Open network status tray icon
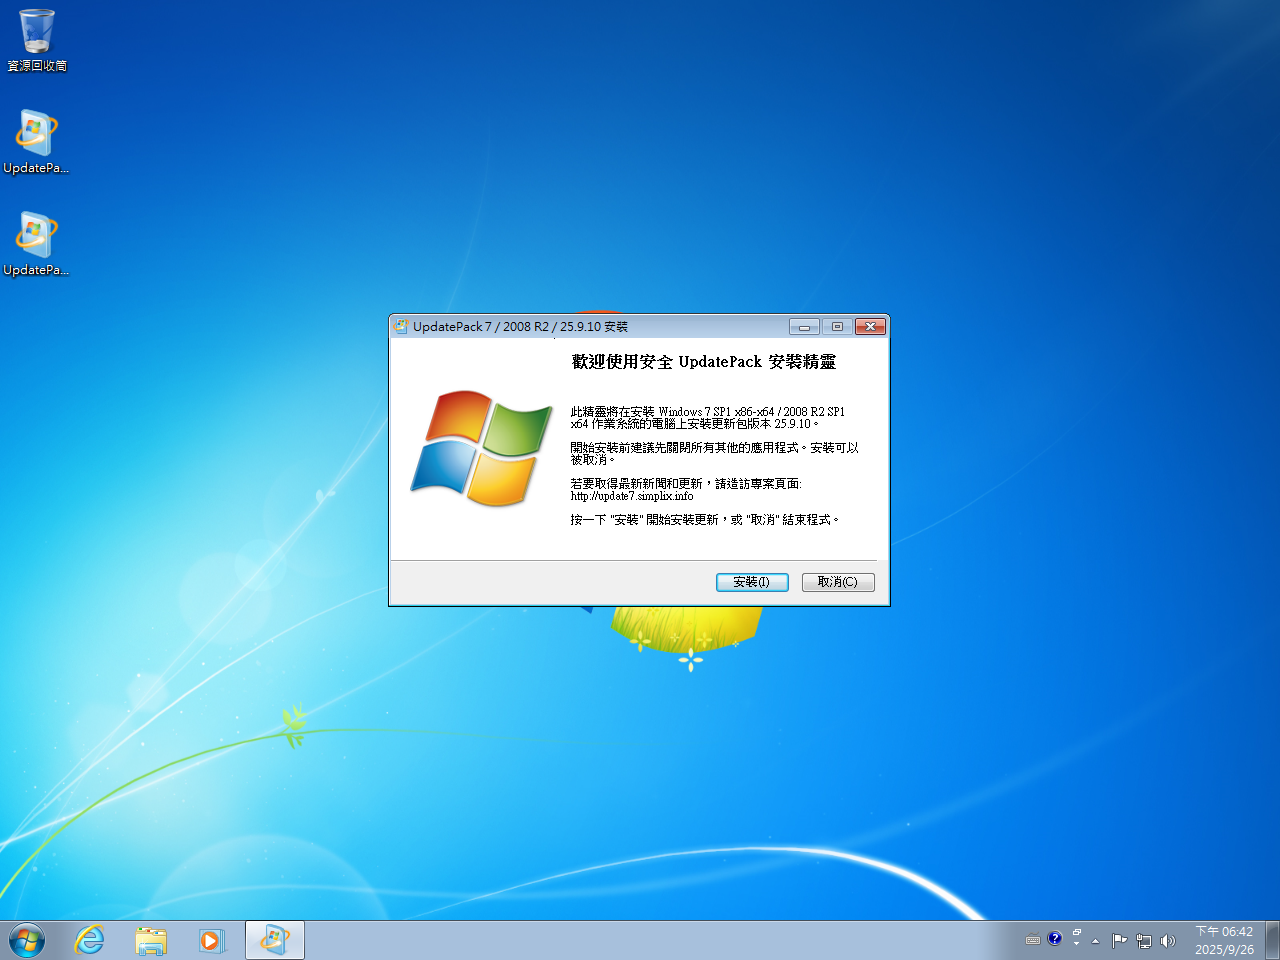The height and width of the screenshot is (960, 1280). coord(1144,941)
